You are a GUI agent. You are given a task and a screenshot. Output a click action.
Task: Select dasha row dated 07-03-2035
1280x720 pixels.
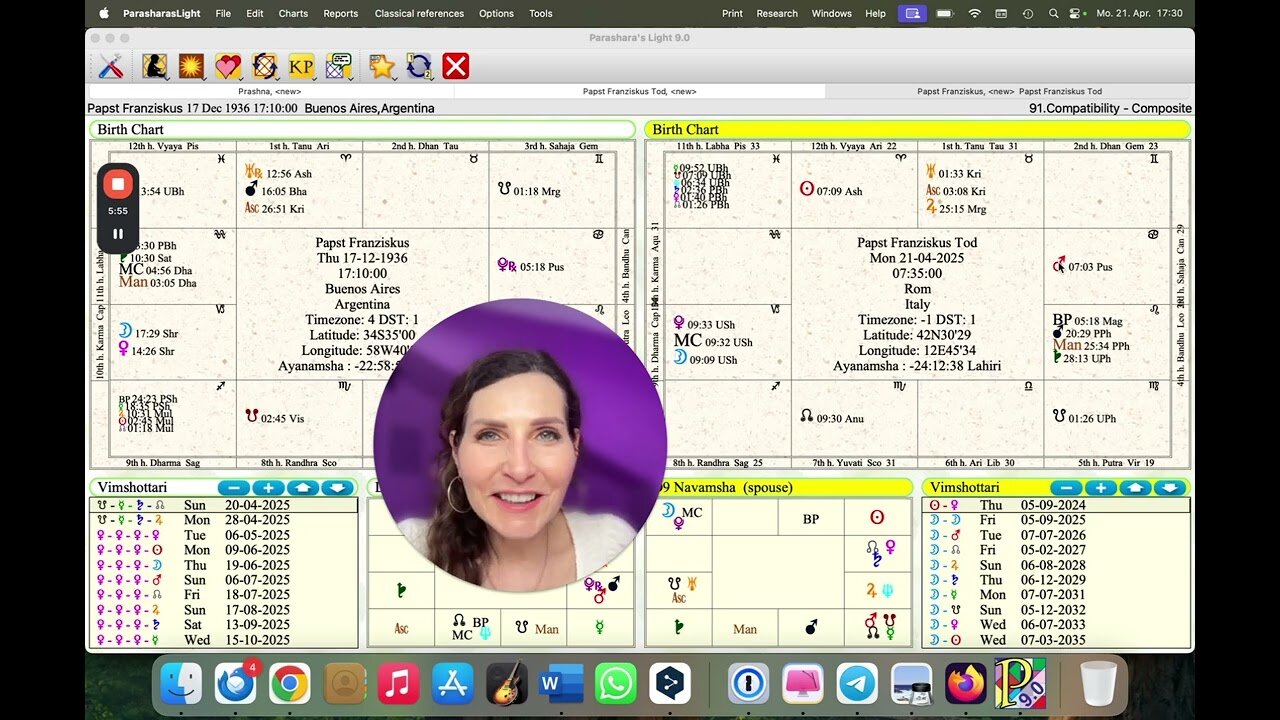(x=1056, y=640)
